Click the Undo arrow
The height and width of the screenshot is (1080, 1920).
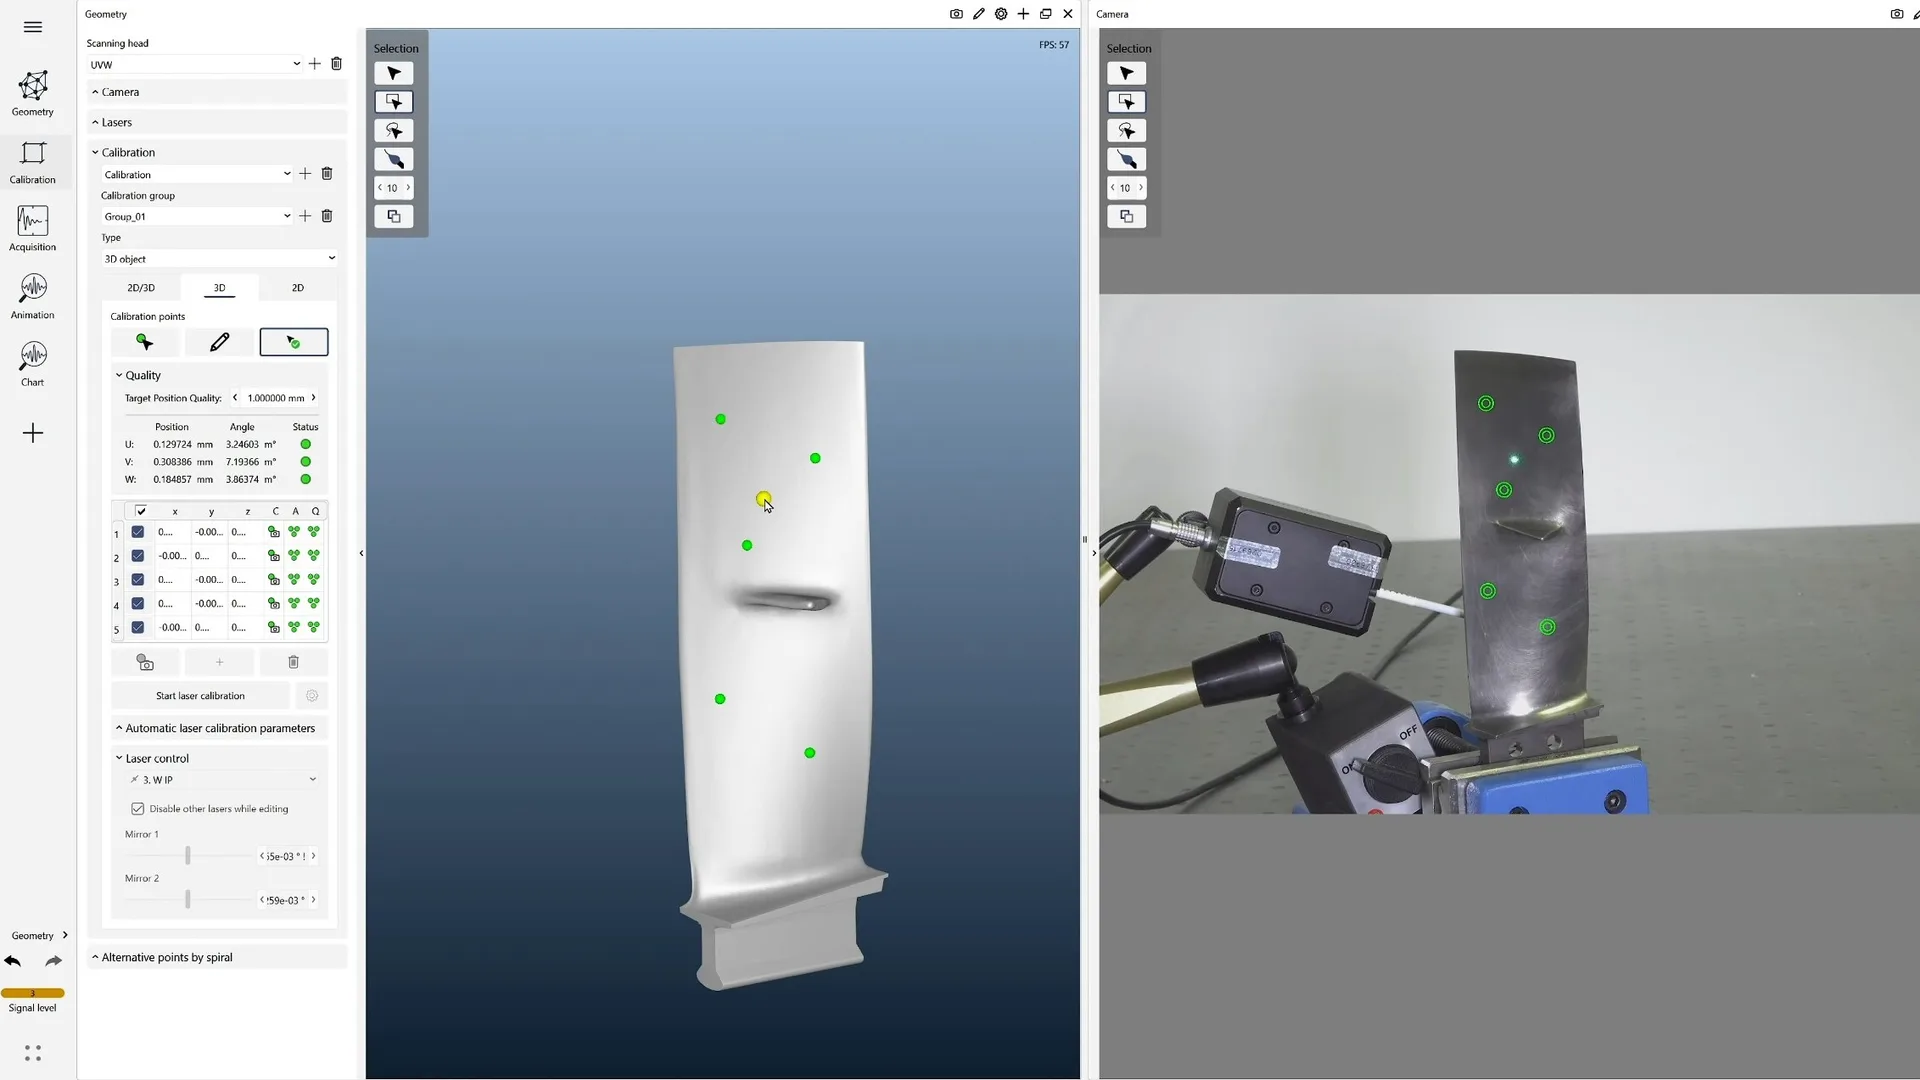13,961
